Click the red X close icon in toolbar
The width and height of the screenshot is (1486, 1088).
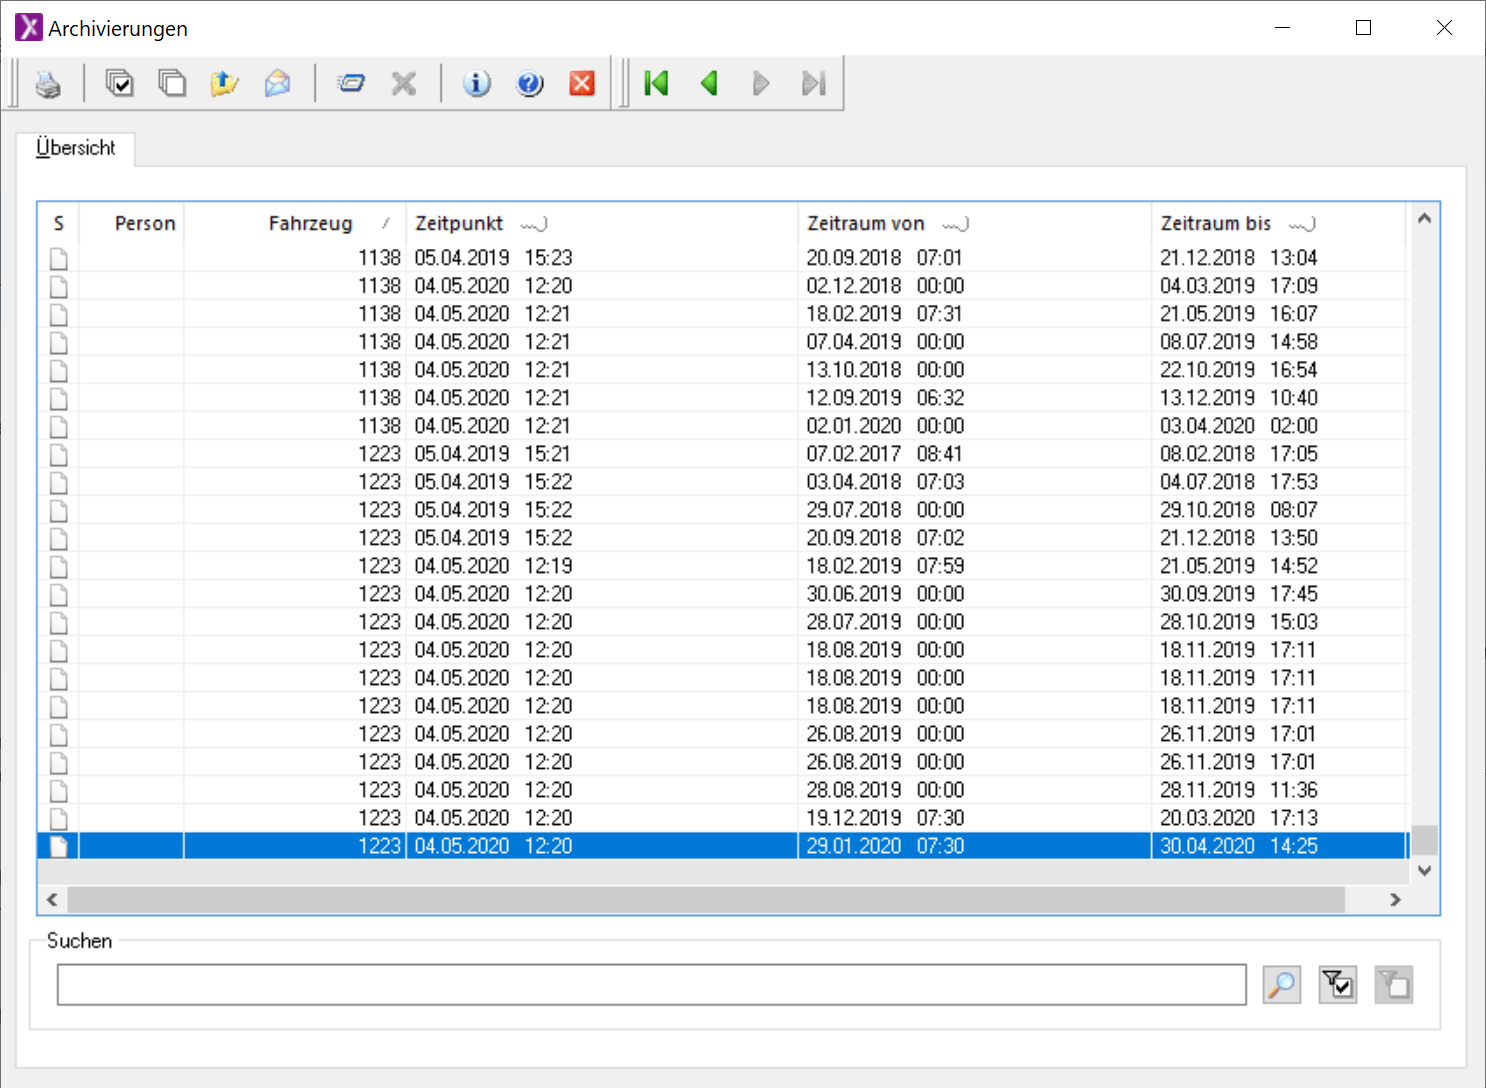pyautogui.click(x=582, y=84)
